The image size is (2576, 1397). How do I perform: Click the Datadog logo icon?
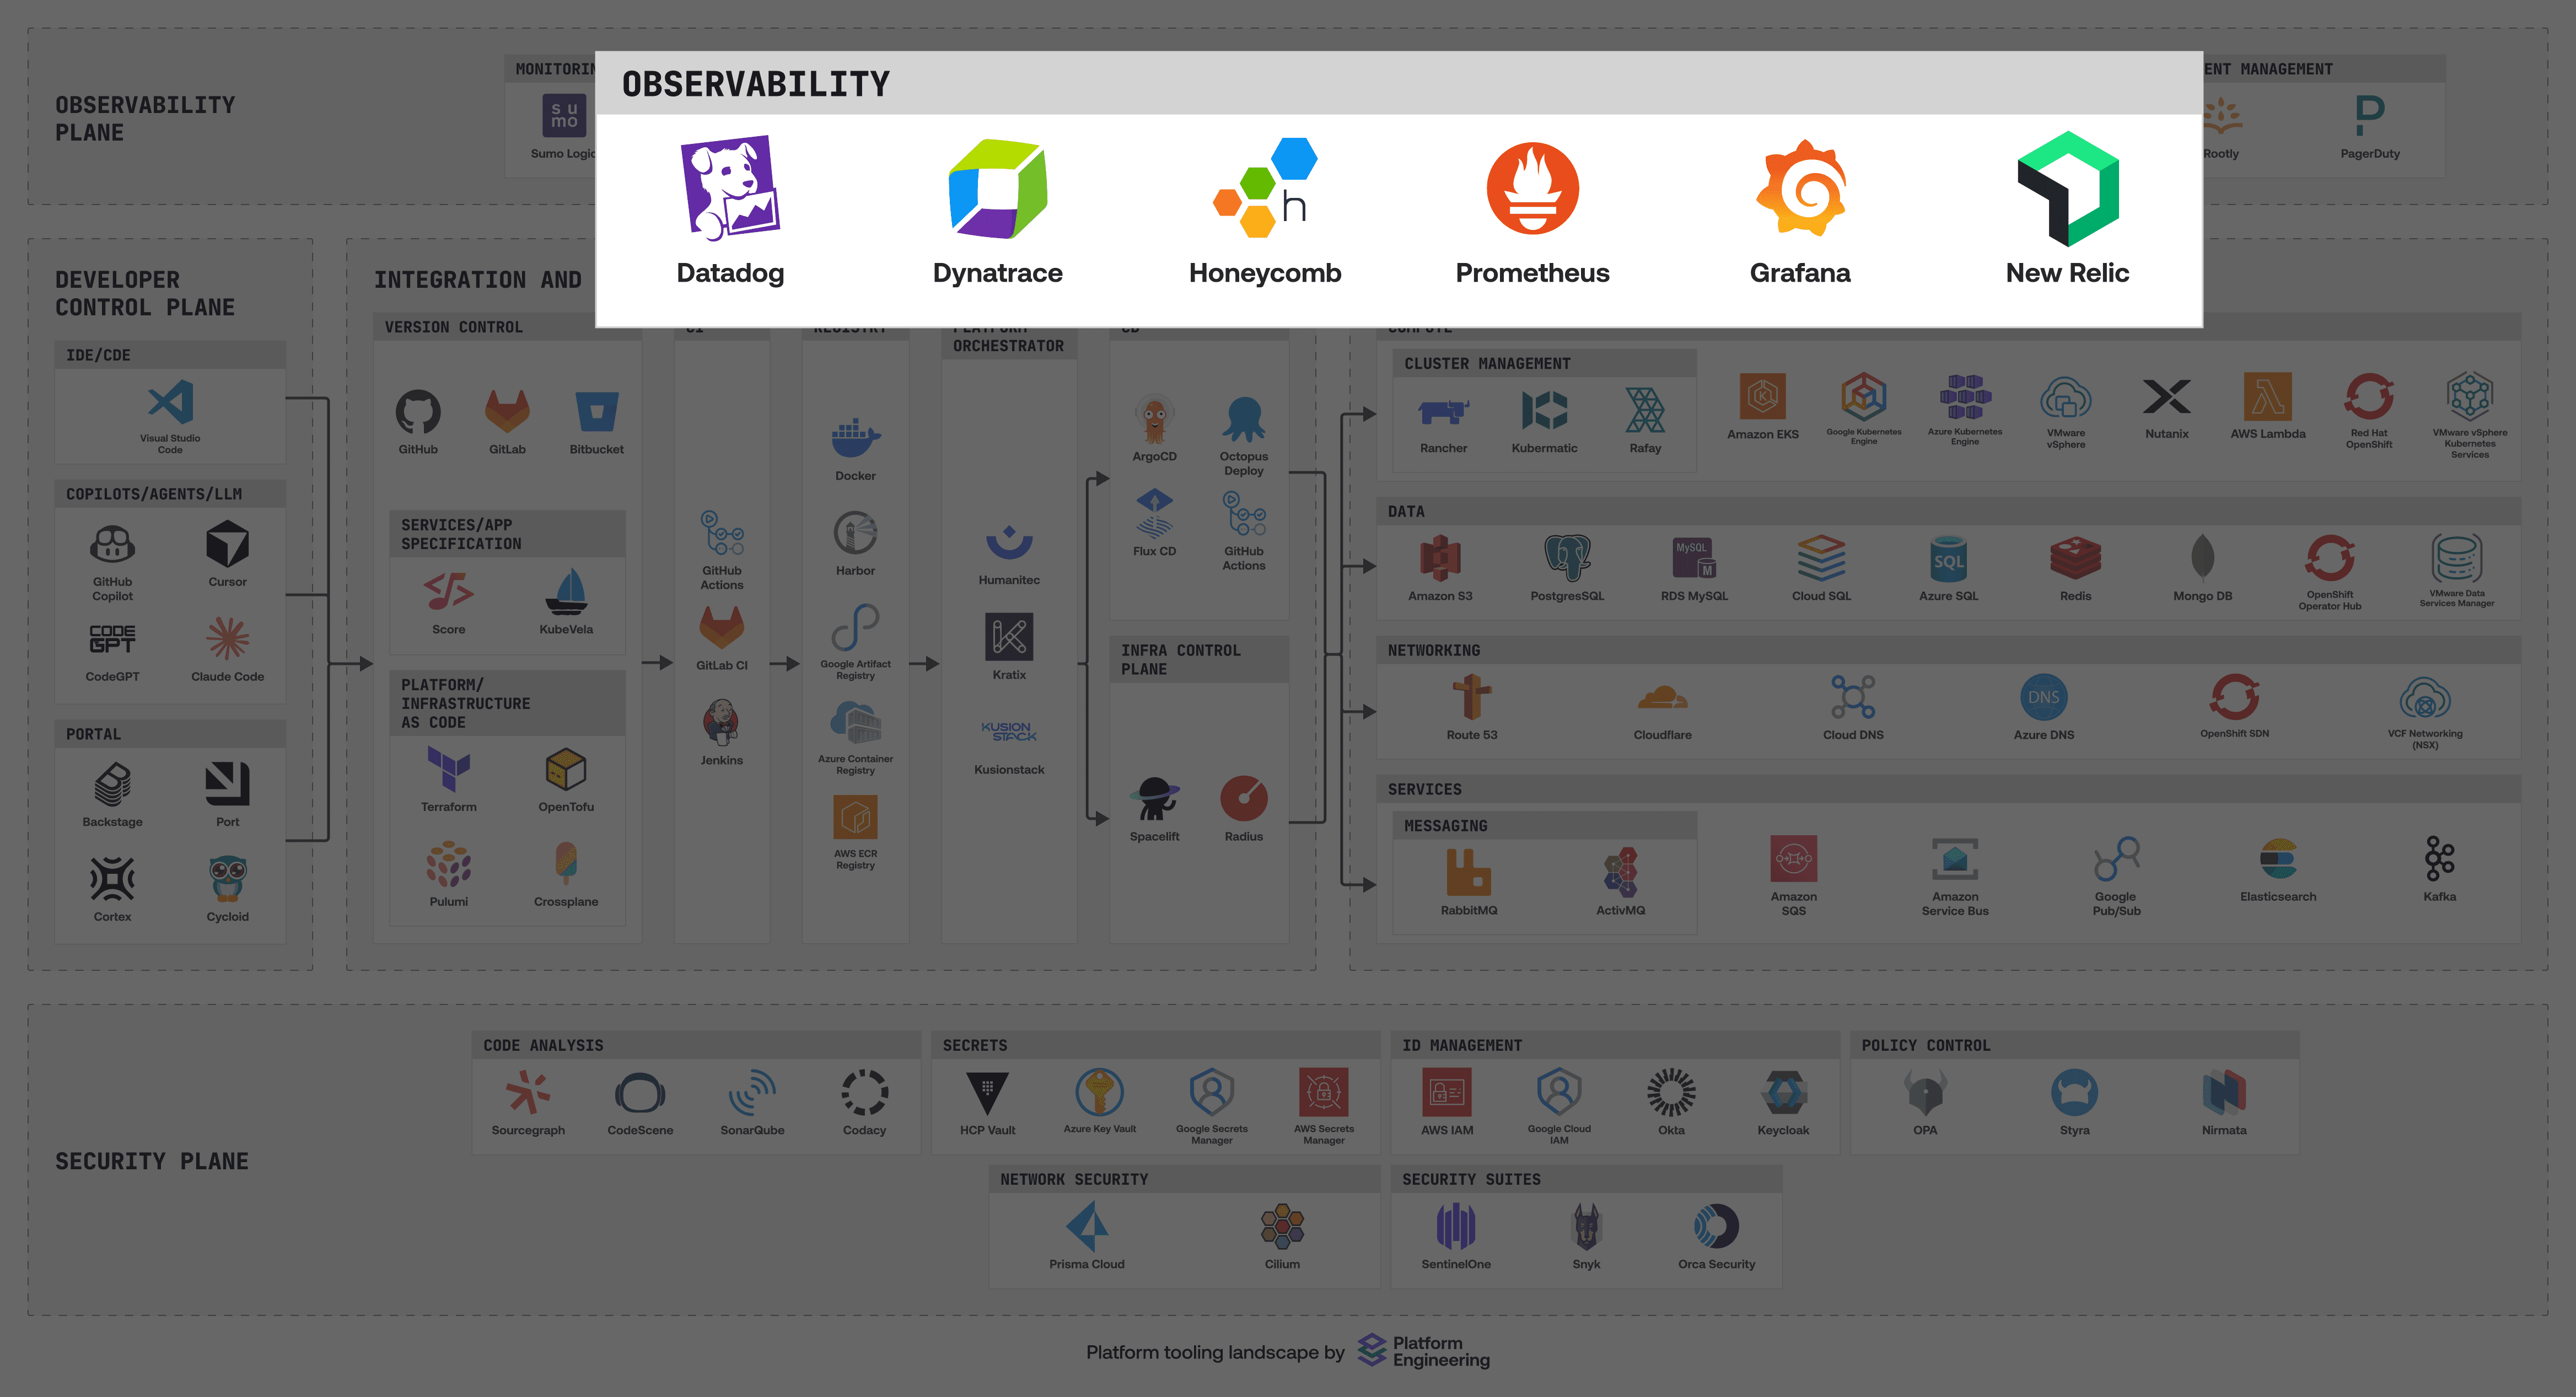(730, 188)
